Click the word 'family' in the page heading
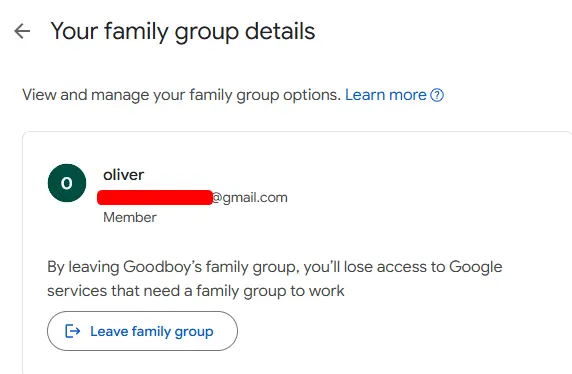Viewport: 572px width, 374px height. click(x=136, y=32)
